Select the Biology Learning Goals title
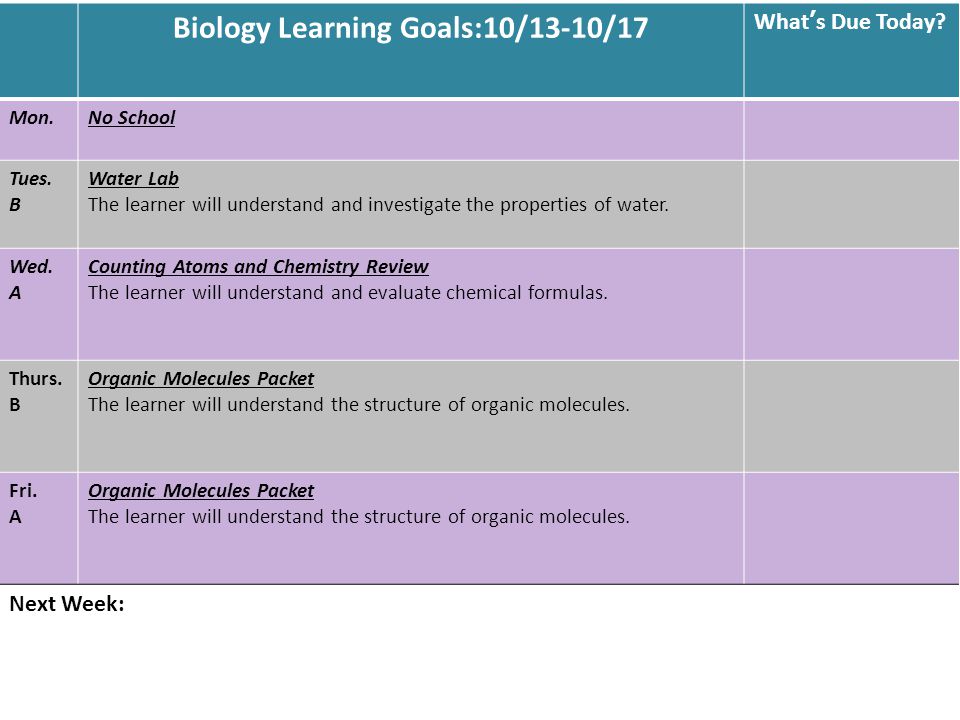 pos(410,28)
